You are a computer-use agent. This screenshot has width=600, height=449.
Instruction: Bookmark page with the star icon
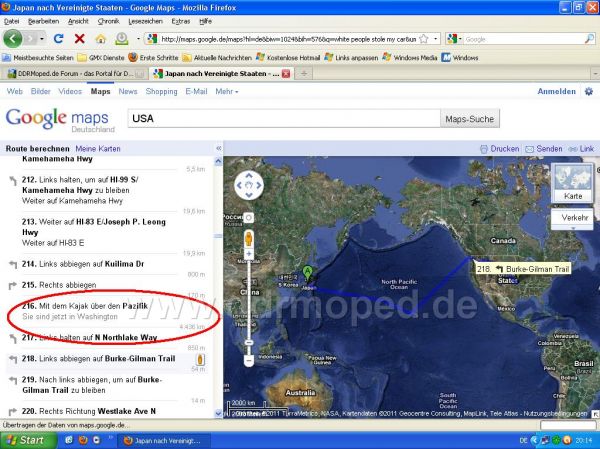(x=424, y=39)
